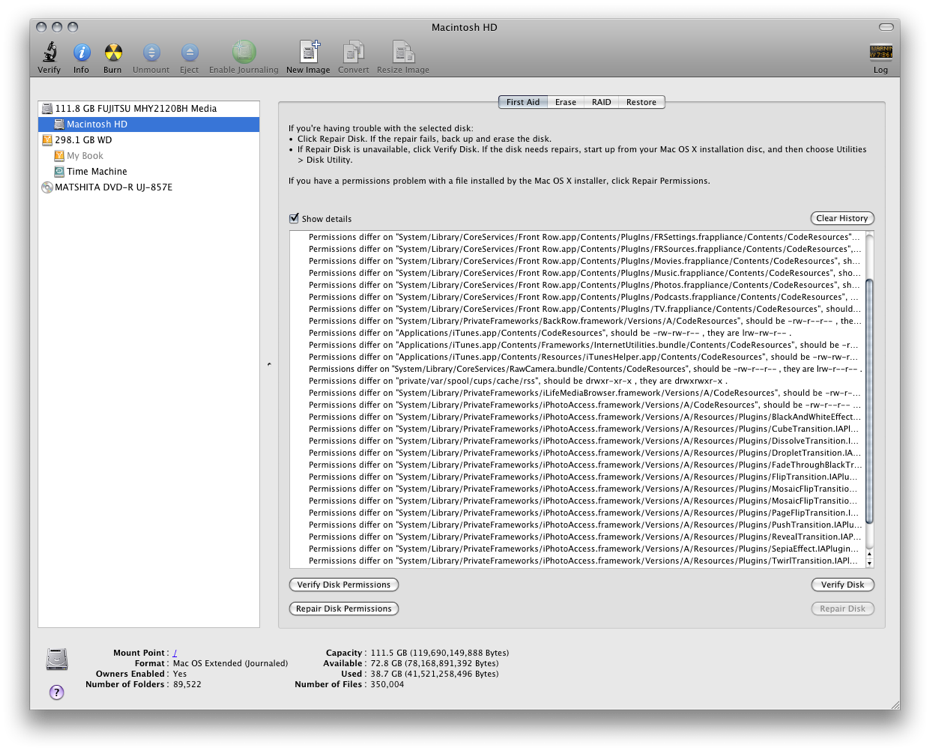Image resolution: width=930 pixels, height=751 pixels.
Task: Click the Eject toolbar icon
Action: click(189, 52)
